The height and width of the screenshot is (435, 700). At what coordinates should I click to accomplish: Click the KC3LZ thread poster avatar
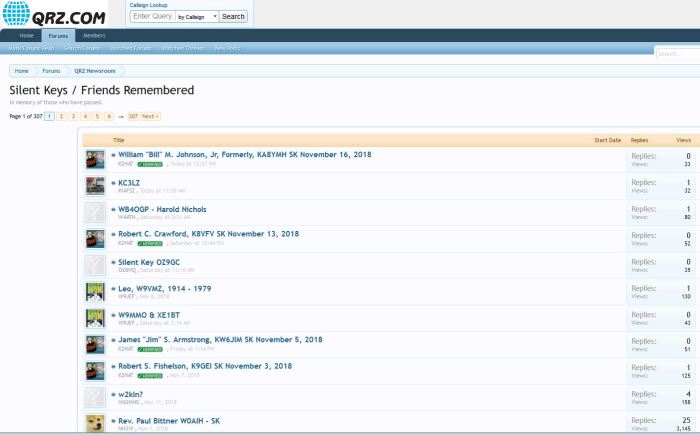95,185
